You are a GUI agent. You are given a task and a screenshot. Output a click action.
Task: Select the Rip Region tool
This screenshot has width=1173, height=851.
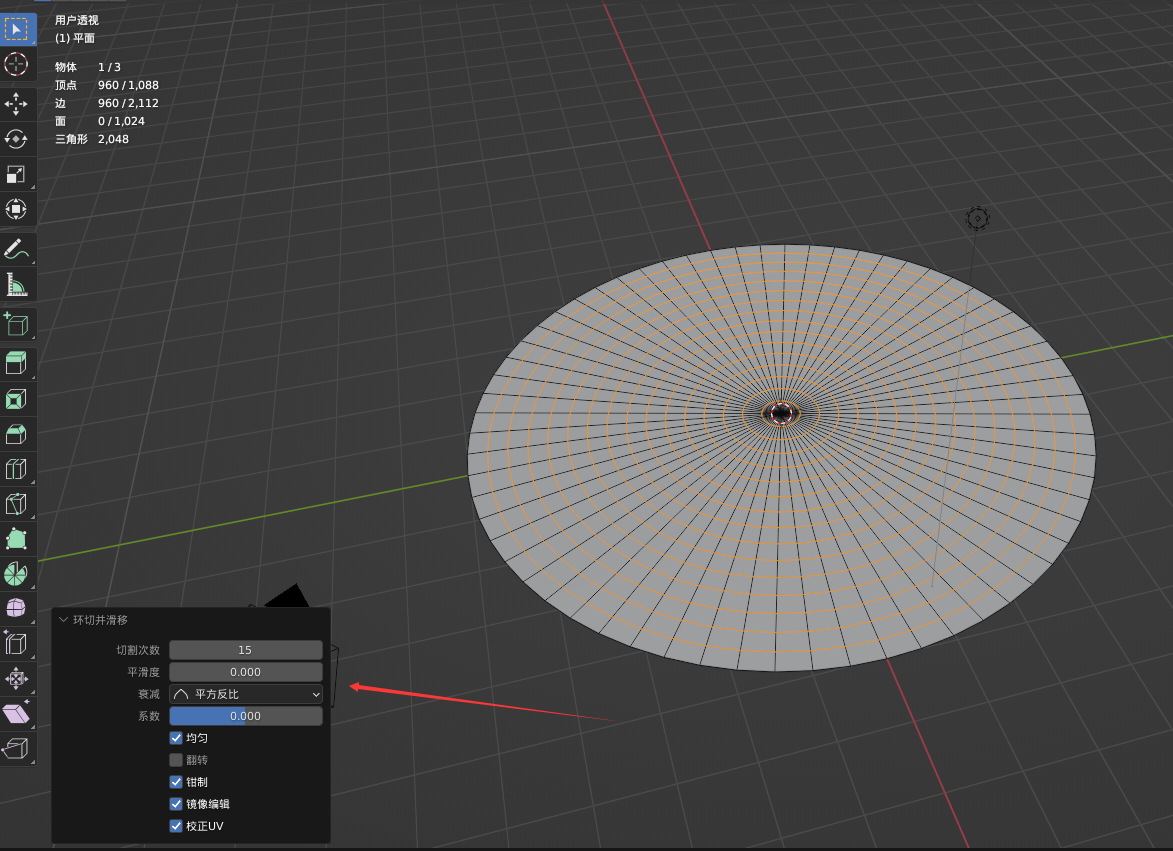(16, 749)
